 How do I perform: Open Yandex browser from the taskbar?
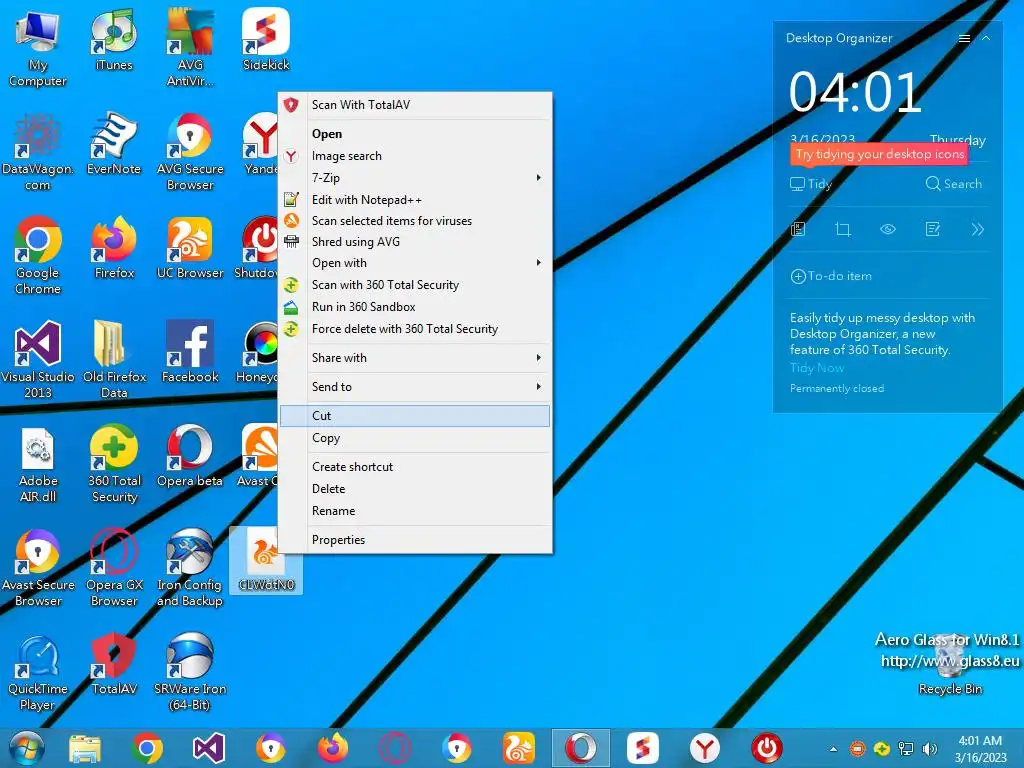pos(705,748)
